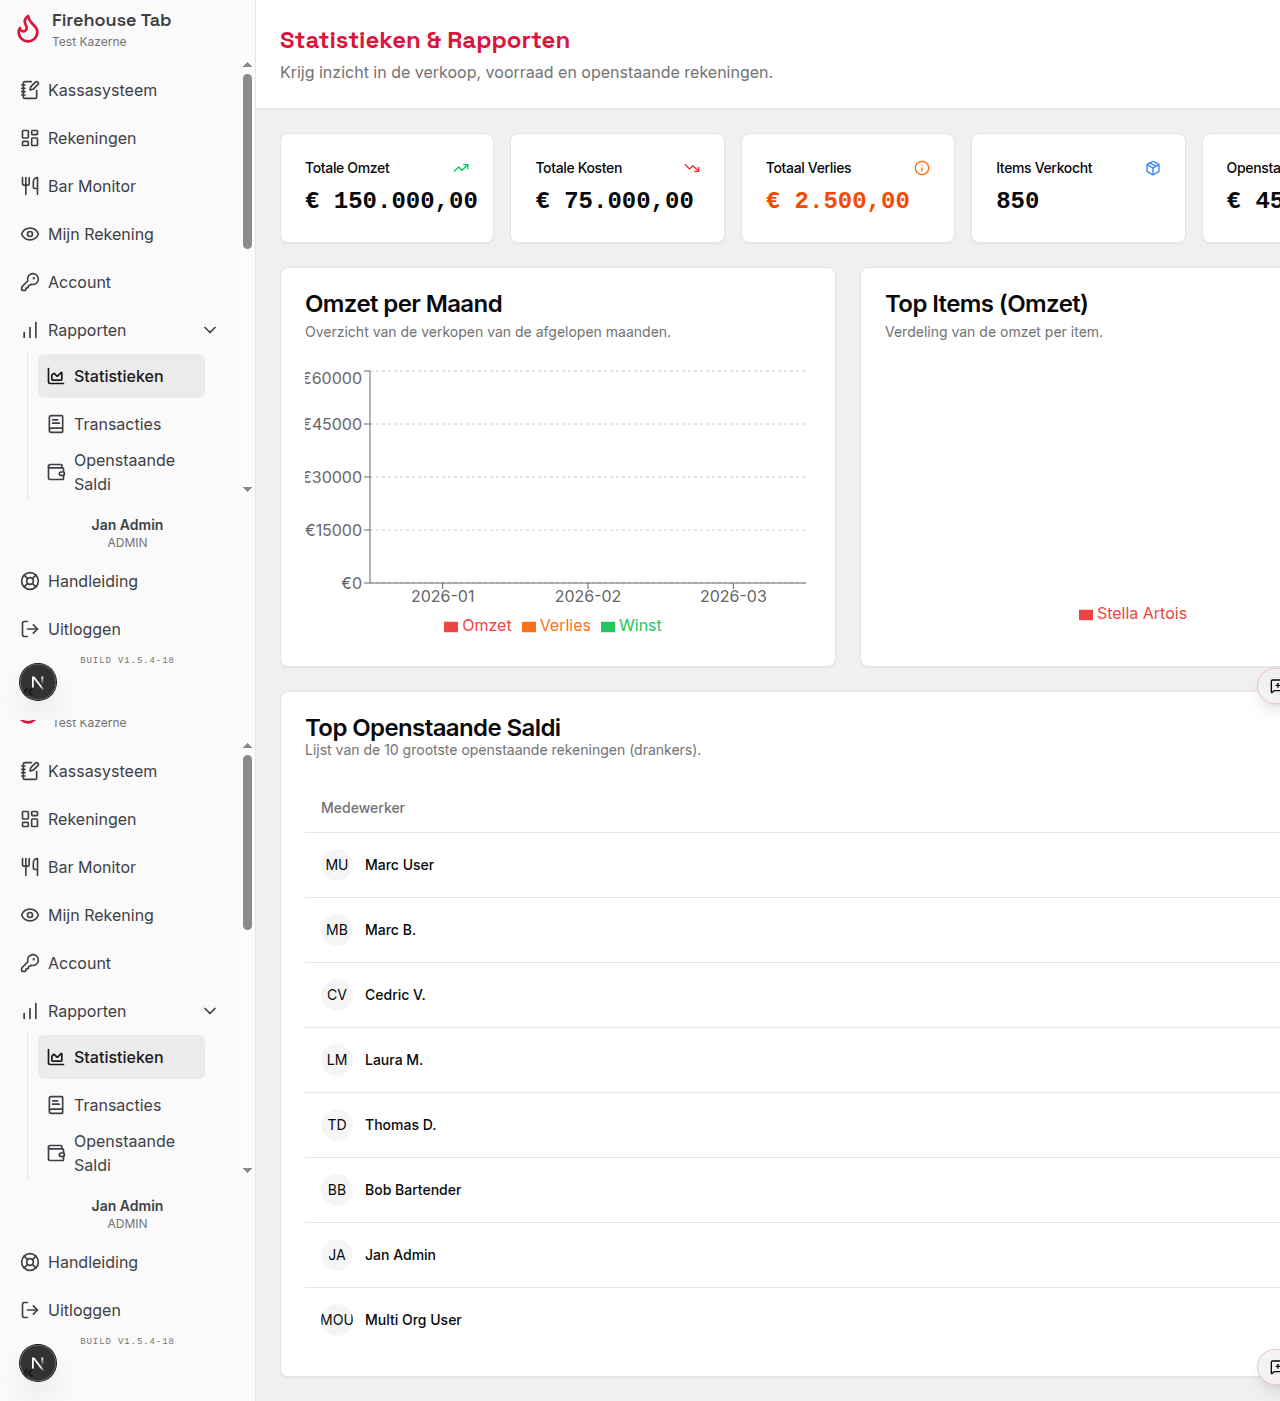
Task: Click Statistieken chart icon in upper sidebar
Action: pos(56,376)
